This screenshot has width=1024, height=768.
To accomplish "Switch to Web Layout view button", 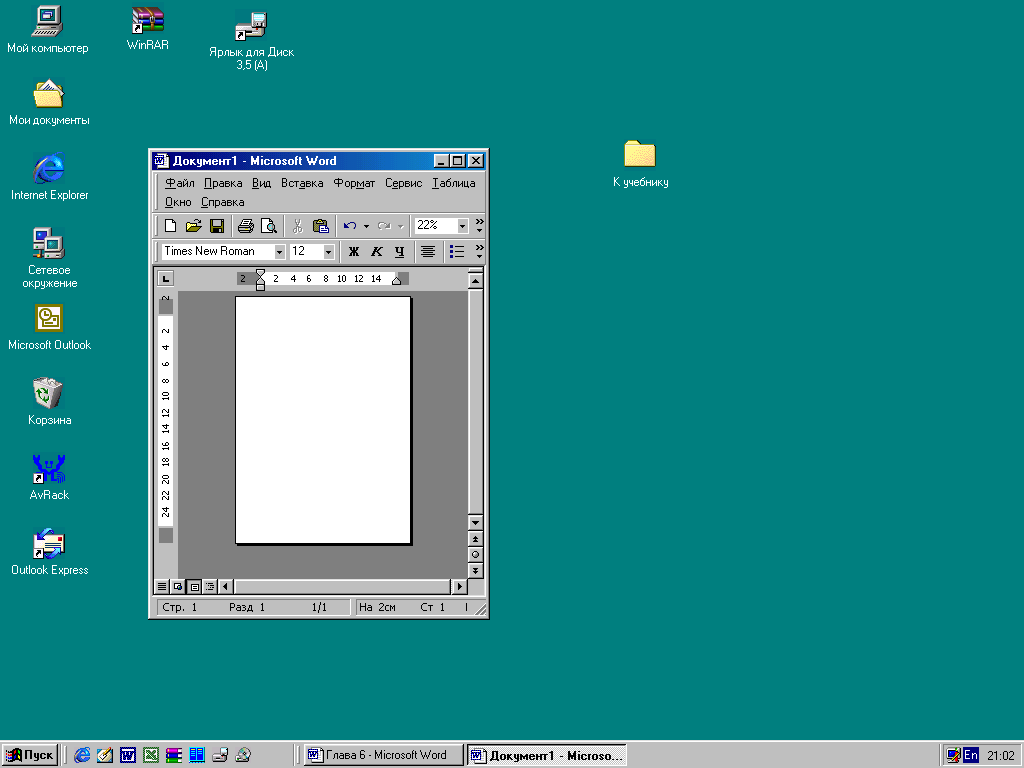I will [x=178, y=586].
